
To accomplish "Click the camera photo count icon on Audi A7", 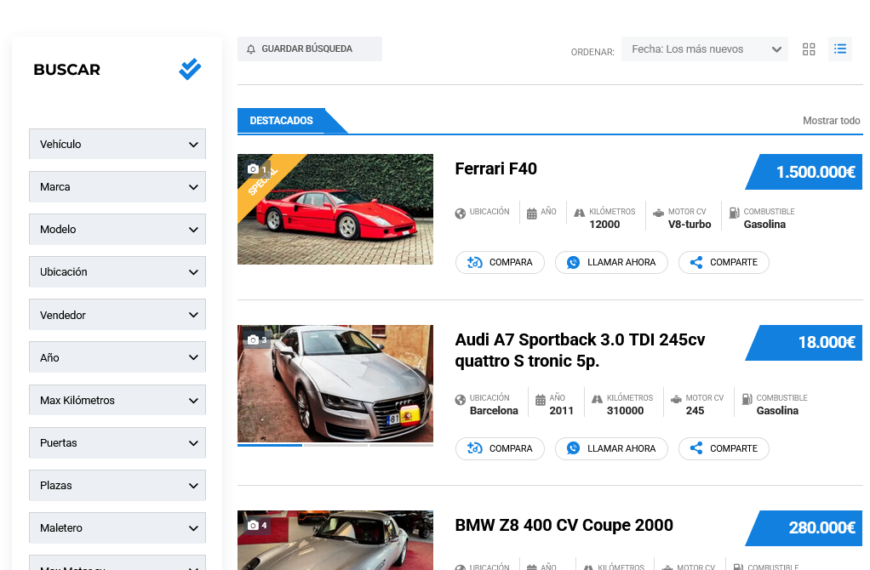I will click(x=253, y=340).
